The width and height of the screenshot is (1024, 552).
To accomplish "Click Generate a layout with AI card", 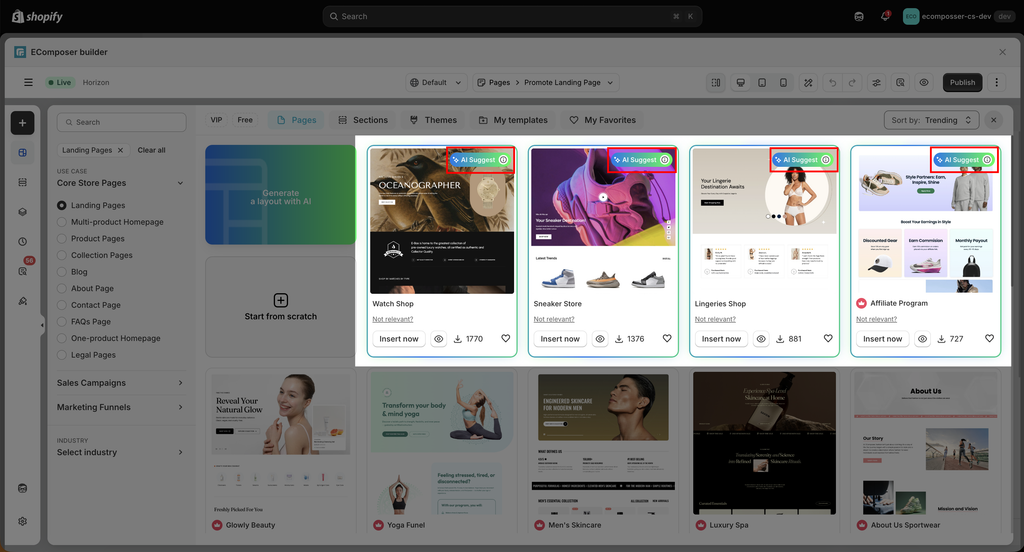I will (281, 195).
